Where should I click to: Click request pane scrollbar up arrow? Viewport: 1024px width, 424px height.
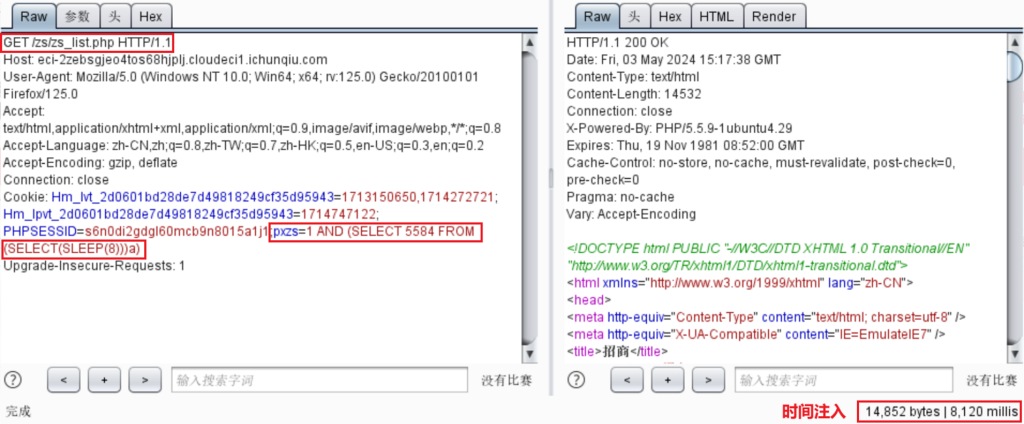tap(530, 42)
